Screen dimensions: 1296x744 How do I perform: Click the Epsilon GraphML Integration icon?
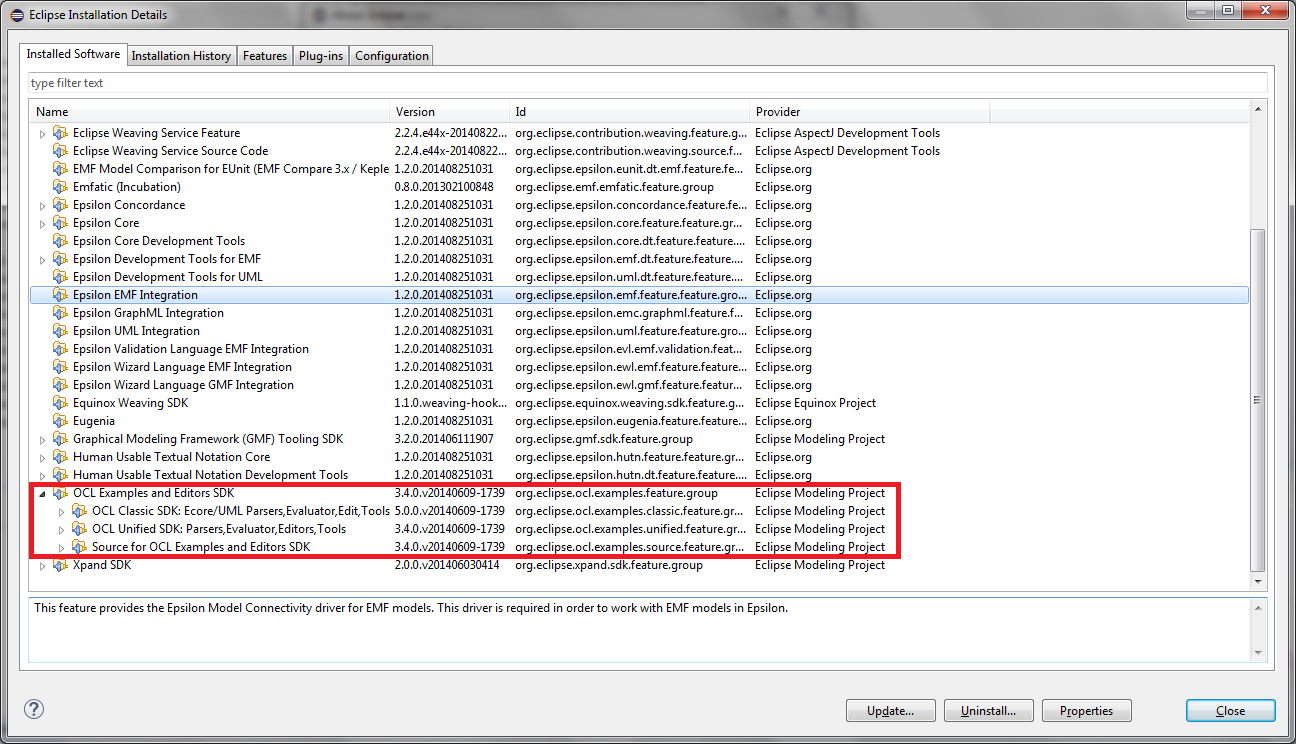point(61,313)
